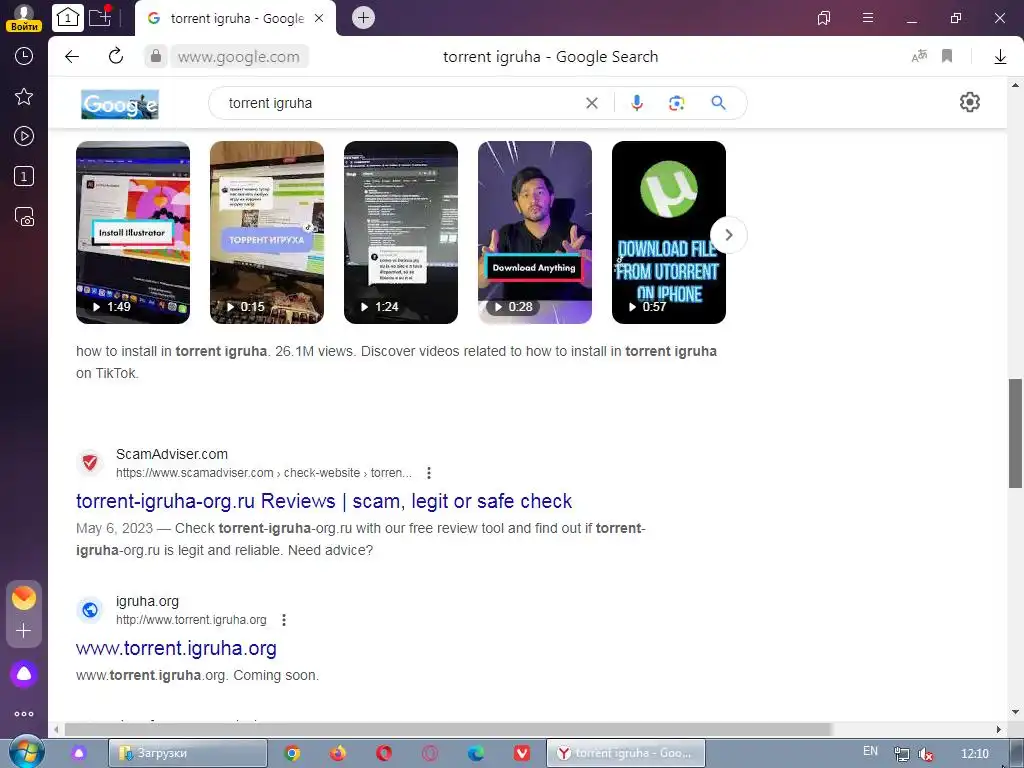Open the orange mail icon in sidebar

(24, 598)
